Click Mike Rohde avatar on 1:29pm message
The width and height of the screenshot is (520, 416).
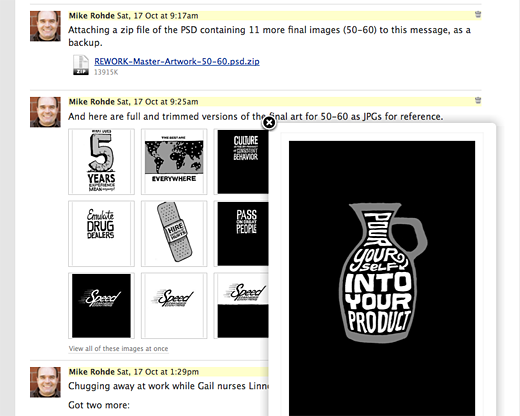pos(45,382)
